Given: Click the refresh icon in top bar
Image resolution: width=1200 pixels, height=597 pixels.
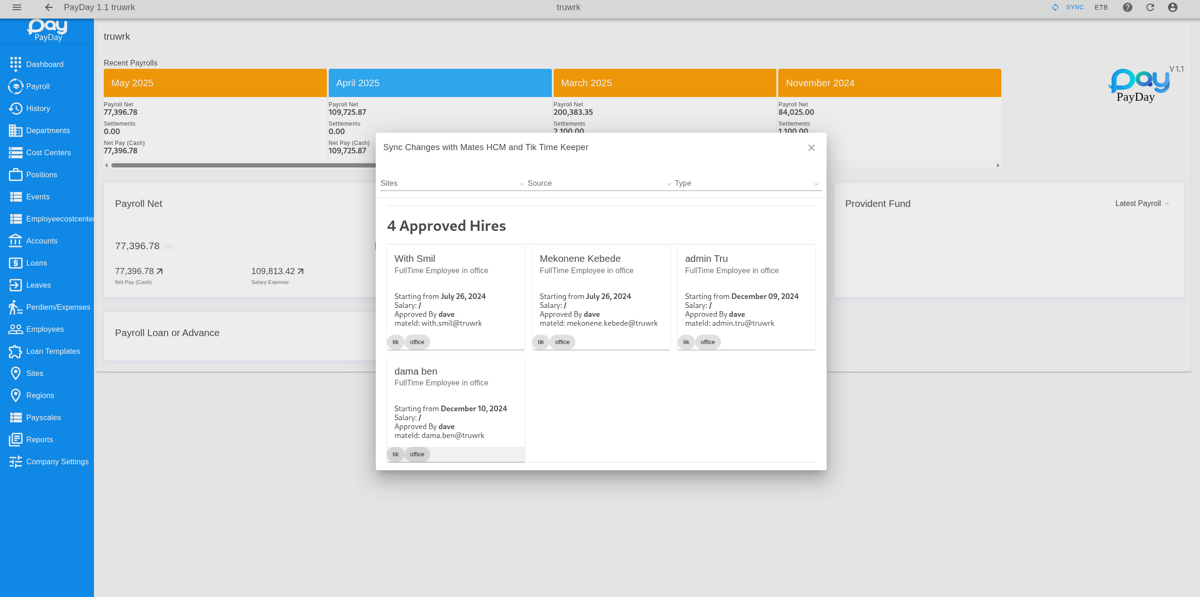Looking at the screenshot, I should 1150,7.
